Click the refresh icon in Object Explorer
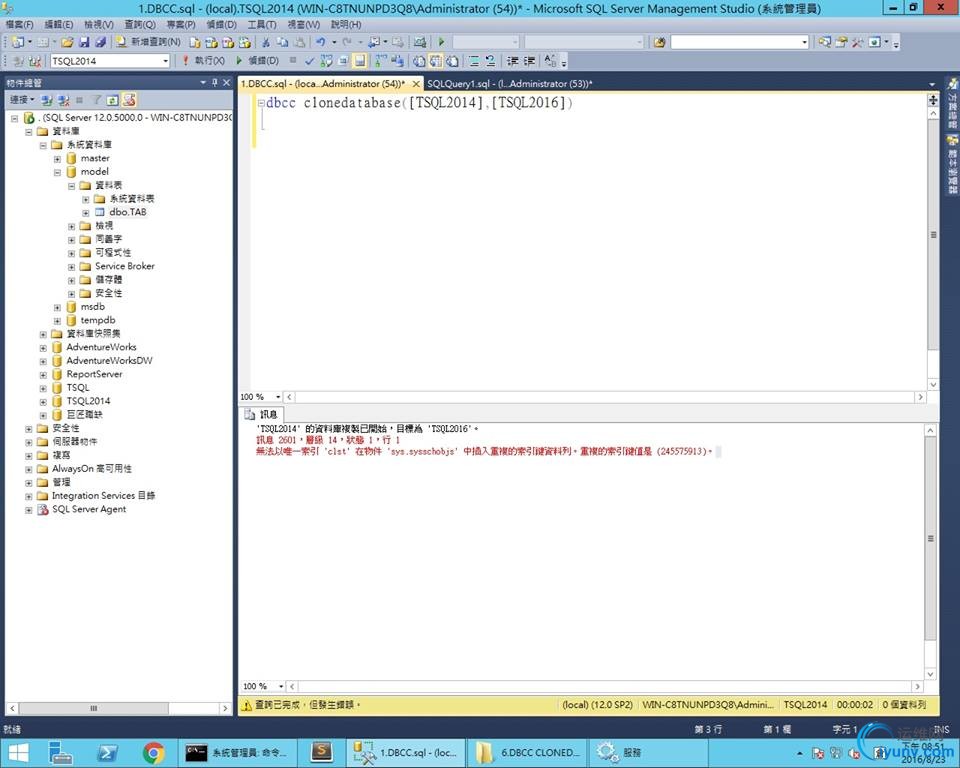 [x=113, y=100]
